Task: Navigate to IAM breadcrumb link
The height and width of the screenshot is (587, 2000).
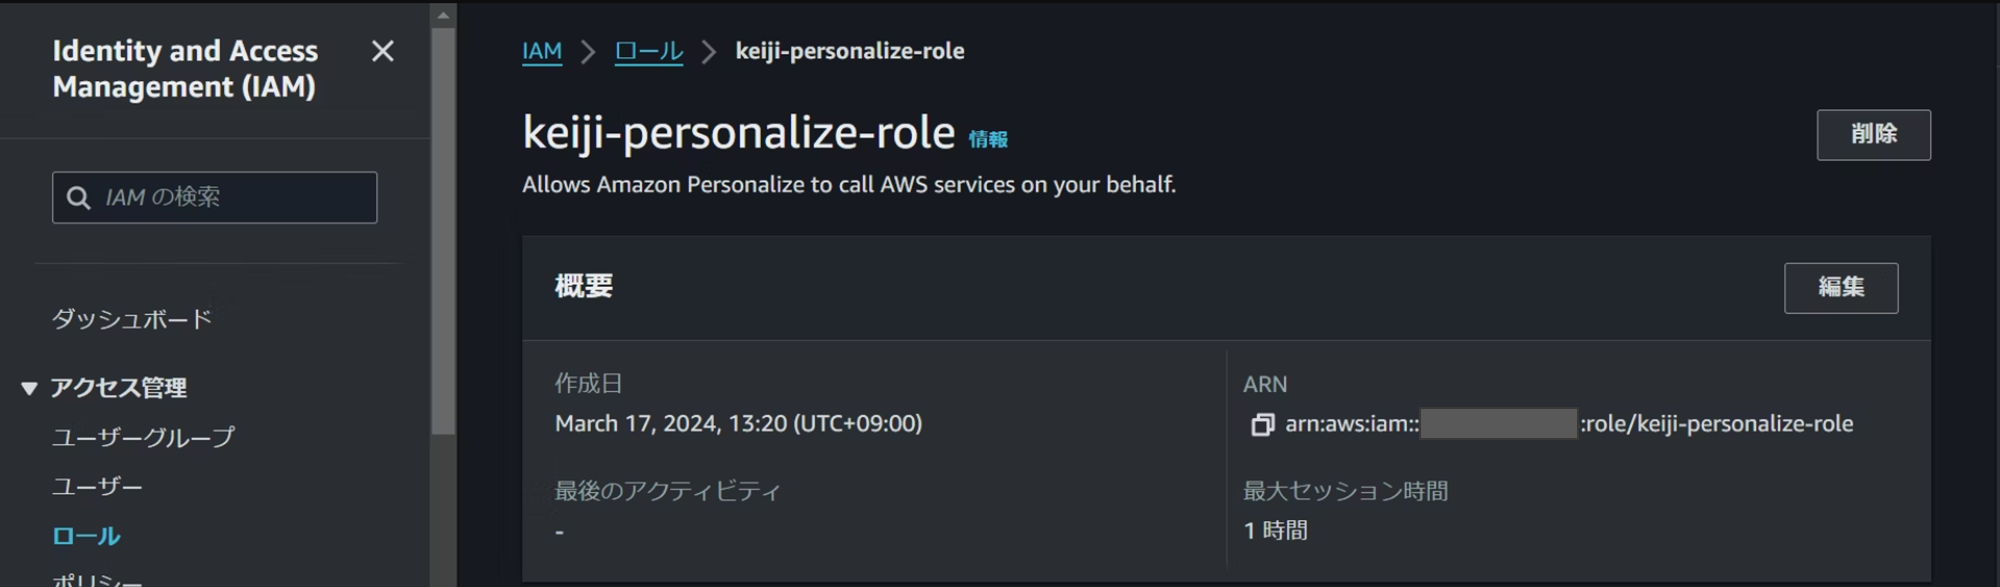Action: [542, 51]
